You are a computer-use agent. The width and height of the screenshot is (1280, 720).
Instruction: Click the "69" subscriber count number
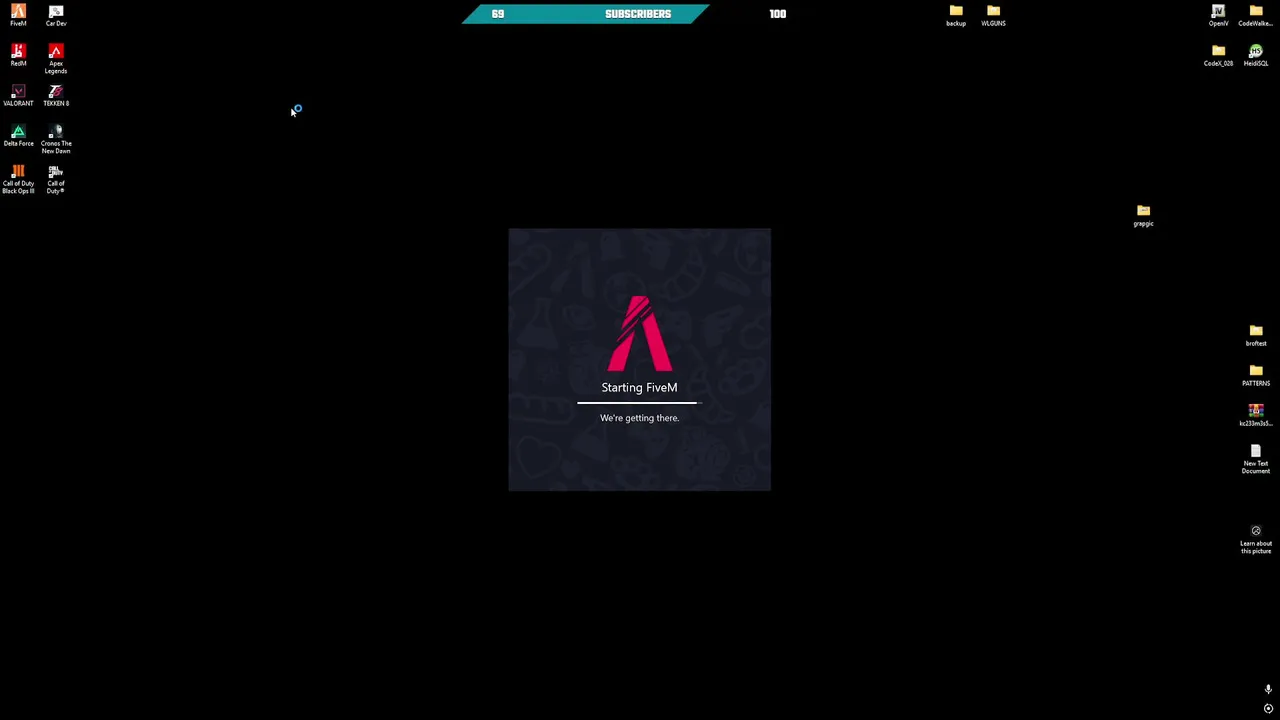pos(498,14)
